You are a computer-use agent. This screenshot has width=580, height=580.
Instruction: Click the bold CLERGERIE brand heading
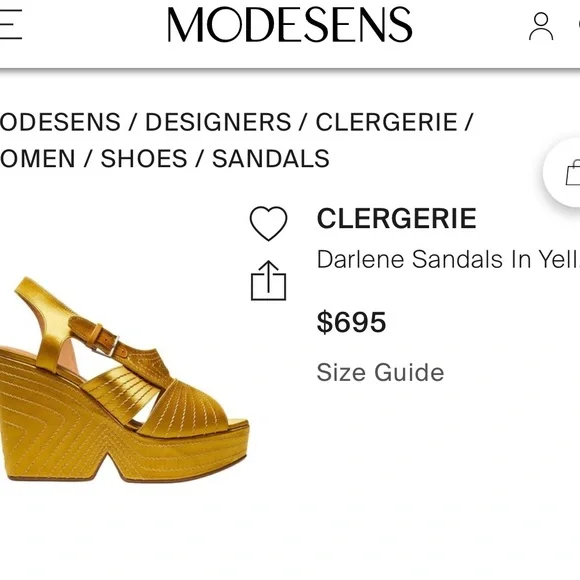click(x=397, y=218)
